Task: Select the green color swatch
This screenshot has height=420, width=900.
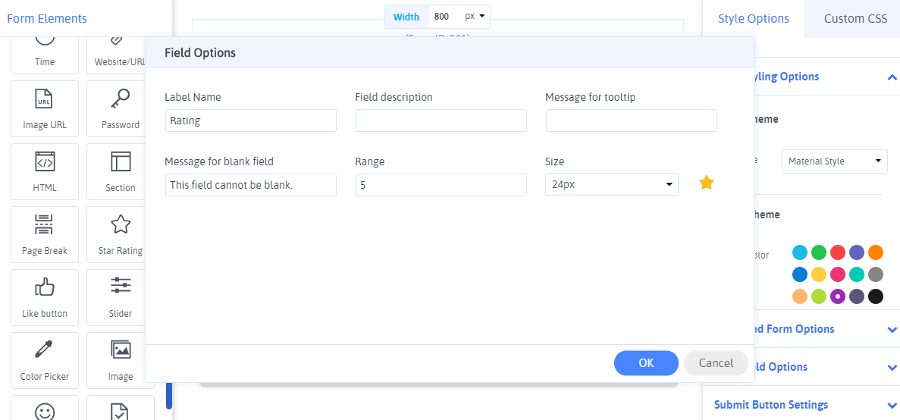Action: coord(818,252)
